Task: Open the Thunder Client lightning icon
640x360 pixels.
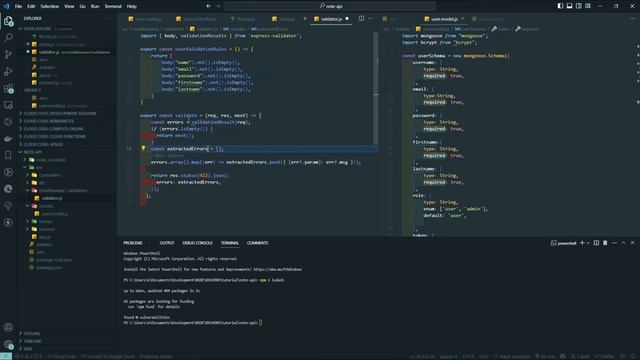Action: 8,222
